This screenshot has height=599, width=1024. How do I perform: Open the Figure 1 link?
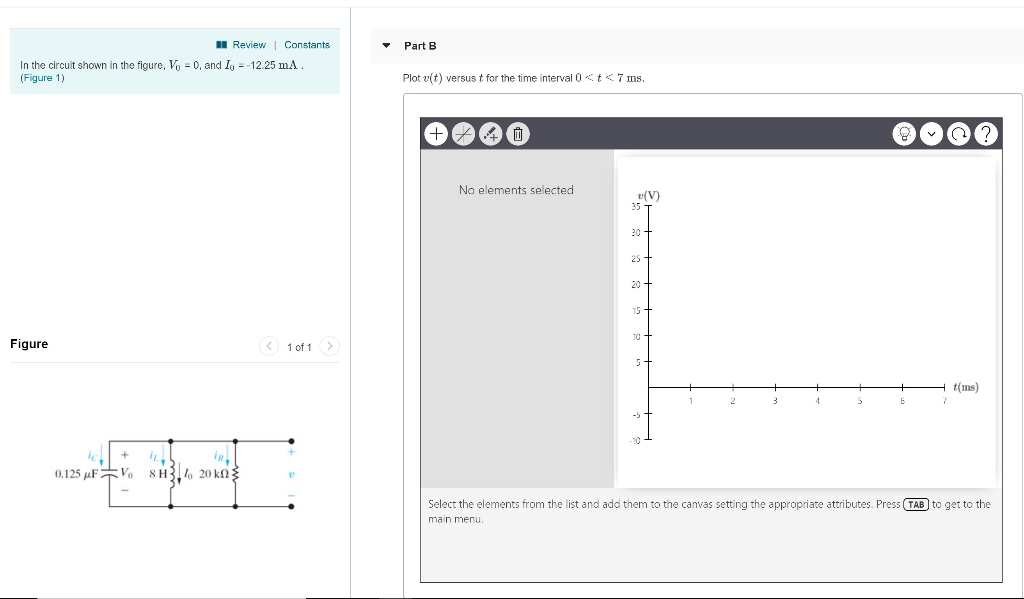pos(41,77)
